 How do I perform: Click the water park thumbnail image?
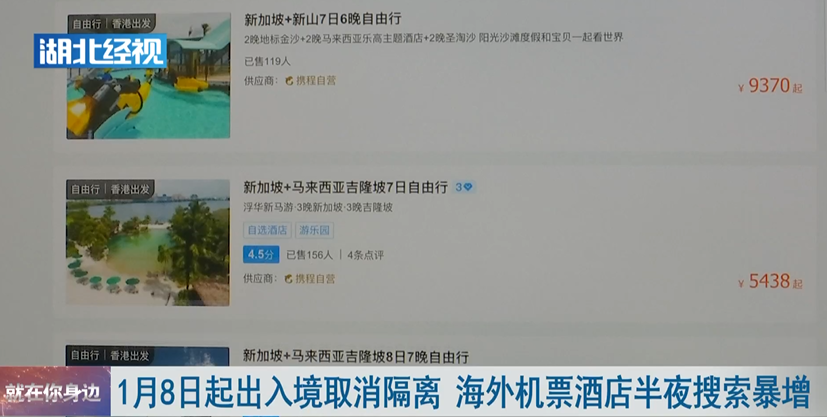[x=148, y=76]
